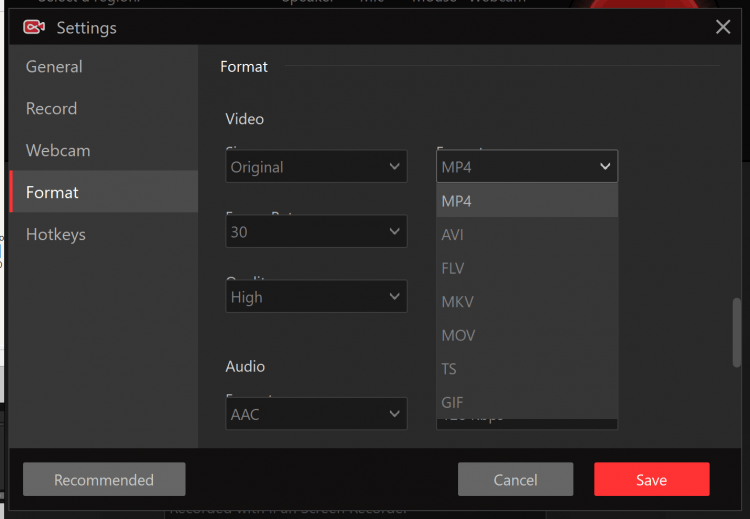Open the Webcam settings tab
The image size is (750, 519).
tap(58, 151)
